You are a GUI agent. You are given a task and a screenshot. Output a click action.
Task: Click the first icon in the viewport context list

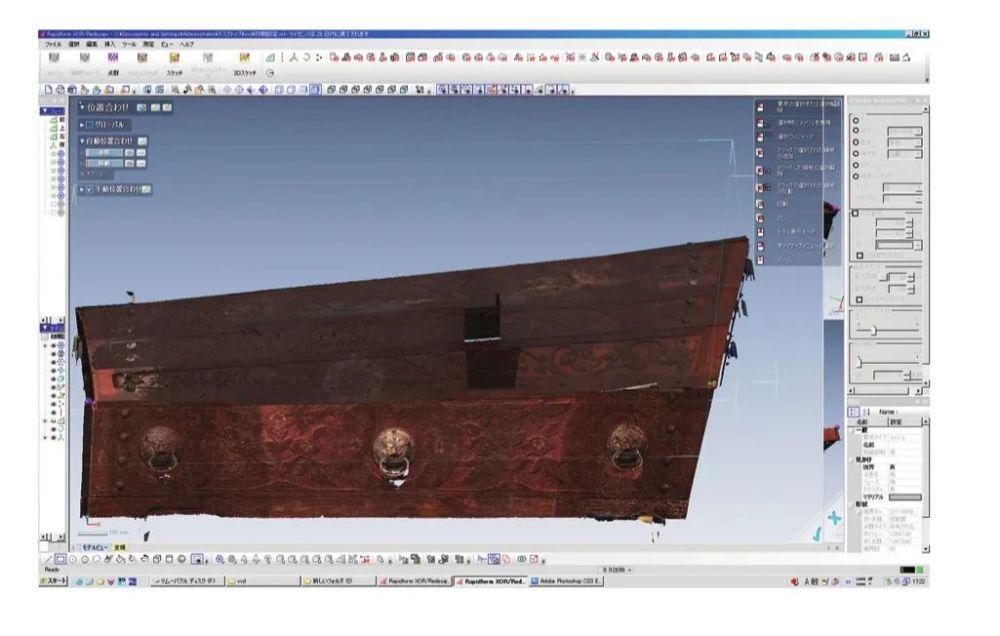[760, 105]
